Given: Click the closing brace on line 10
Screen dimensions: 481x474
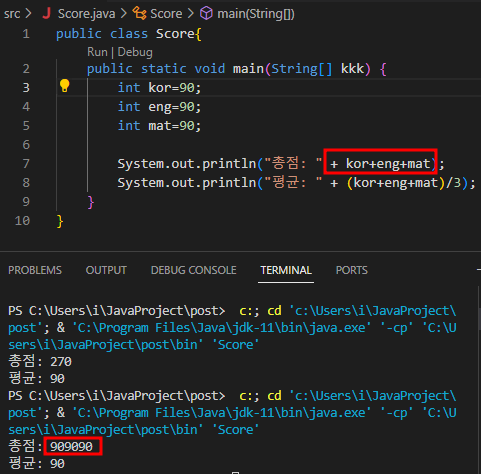Looking at the screenshot, I should (x=60, y=221).
